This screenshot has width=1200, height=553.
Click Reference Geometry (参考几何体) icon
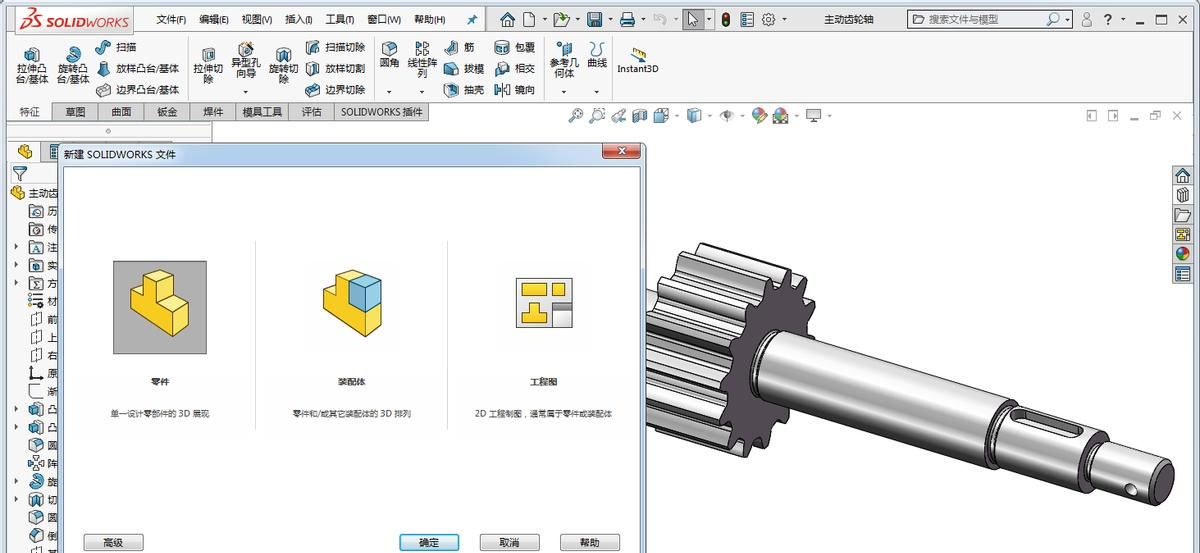point(564,60)
